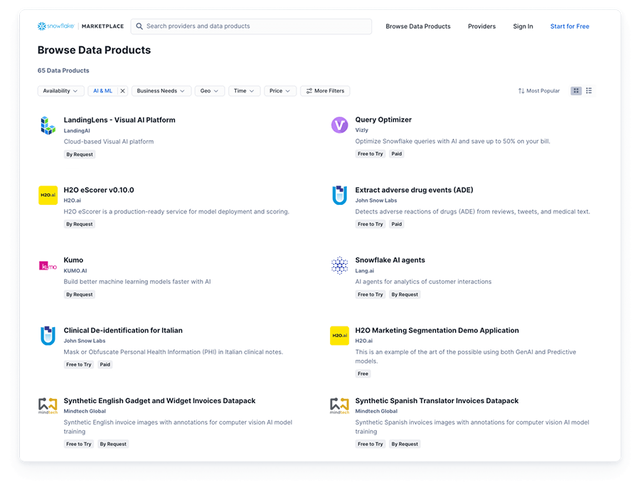Open Browse Data Products nav item
Image resolution: width=640 pixels, height=490 pixels.
coord(418,26)
